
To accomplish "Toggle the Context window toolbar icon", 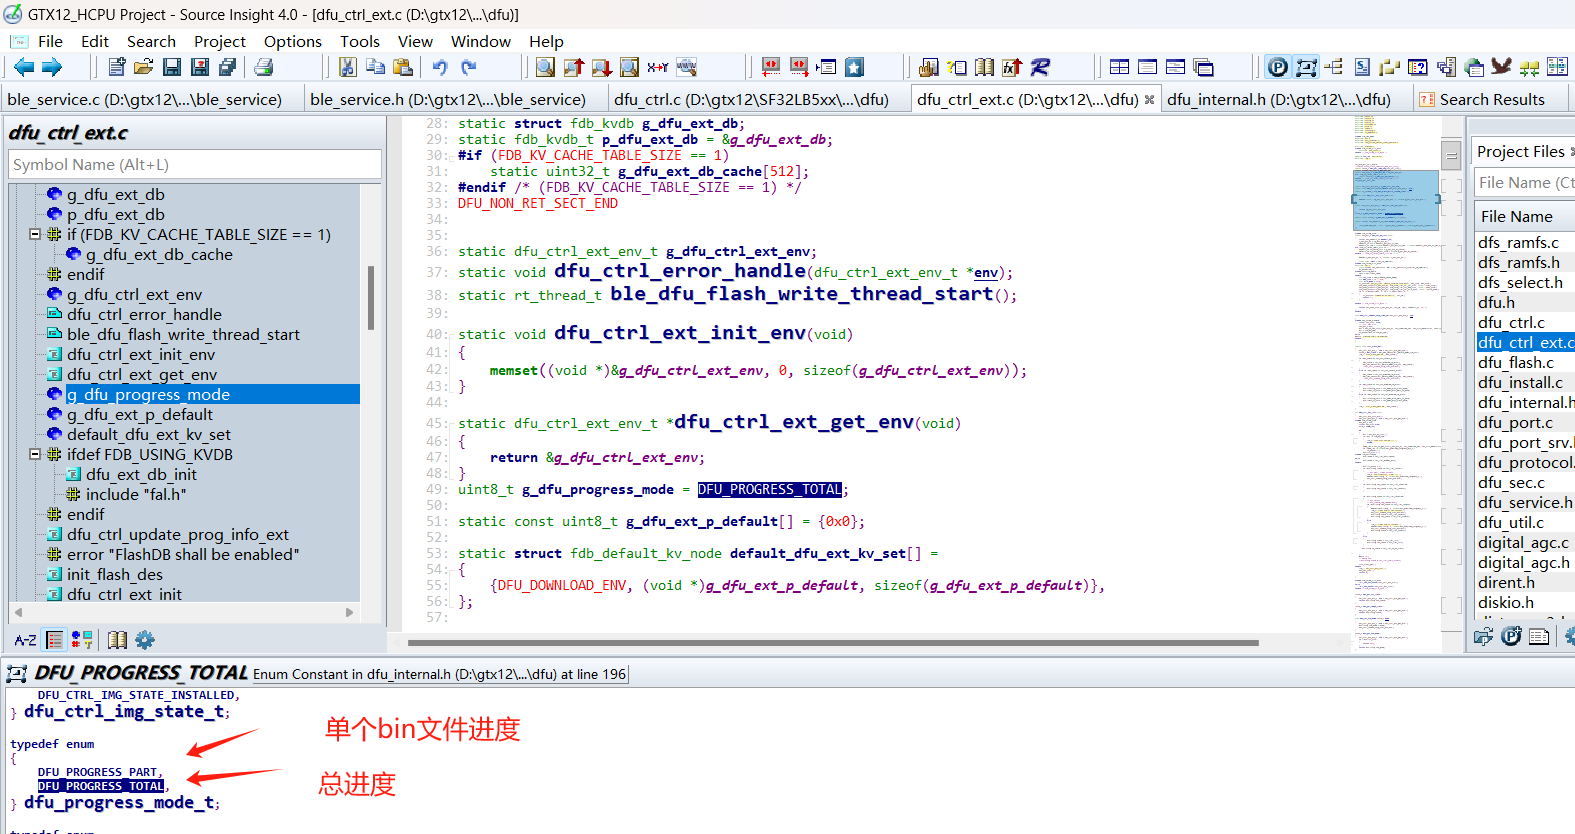I will [x=1306, y=67].
